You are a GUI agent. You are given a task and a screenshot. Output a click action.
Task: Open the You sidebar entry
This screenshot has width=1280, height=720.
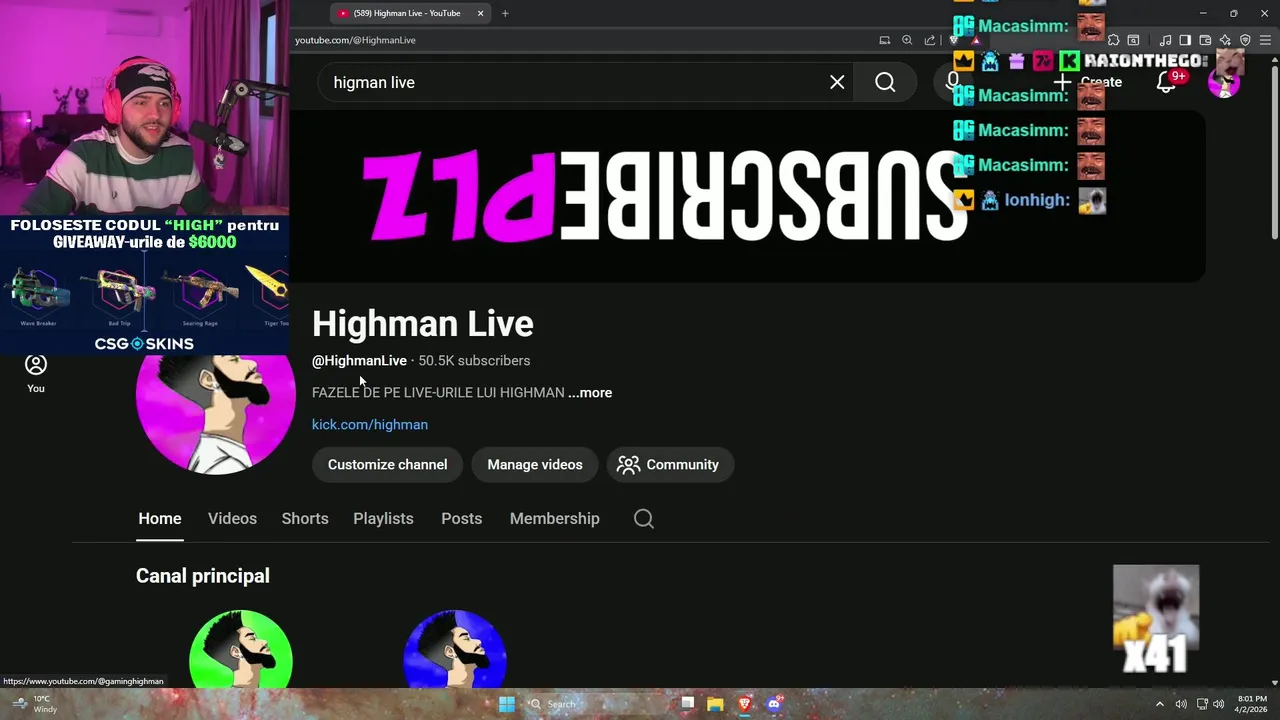pyautogui.click(x=36, y=373)
